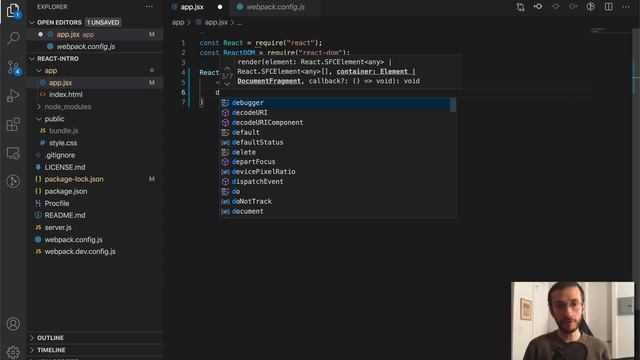Open Explorer more actions ellipsis
Screen dimensions: 640x360
(149, 7)
